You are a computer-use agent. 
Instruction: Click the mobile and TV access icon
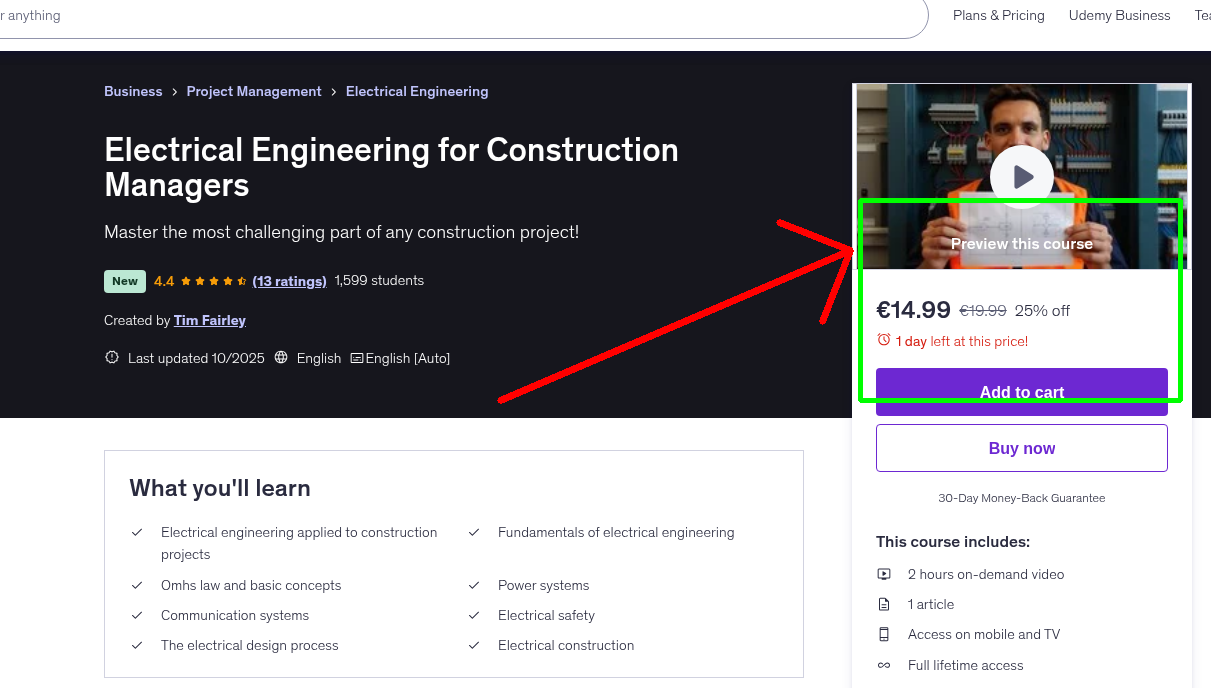pyautogui.click(x=884, y=634)
